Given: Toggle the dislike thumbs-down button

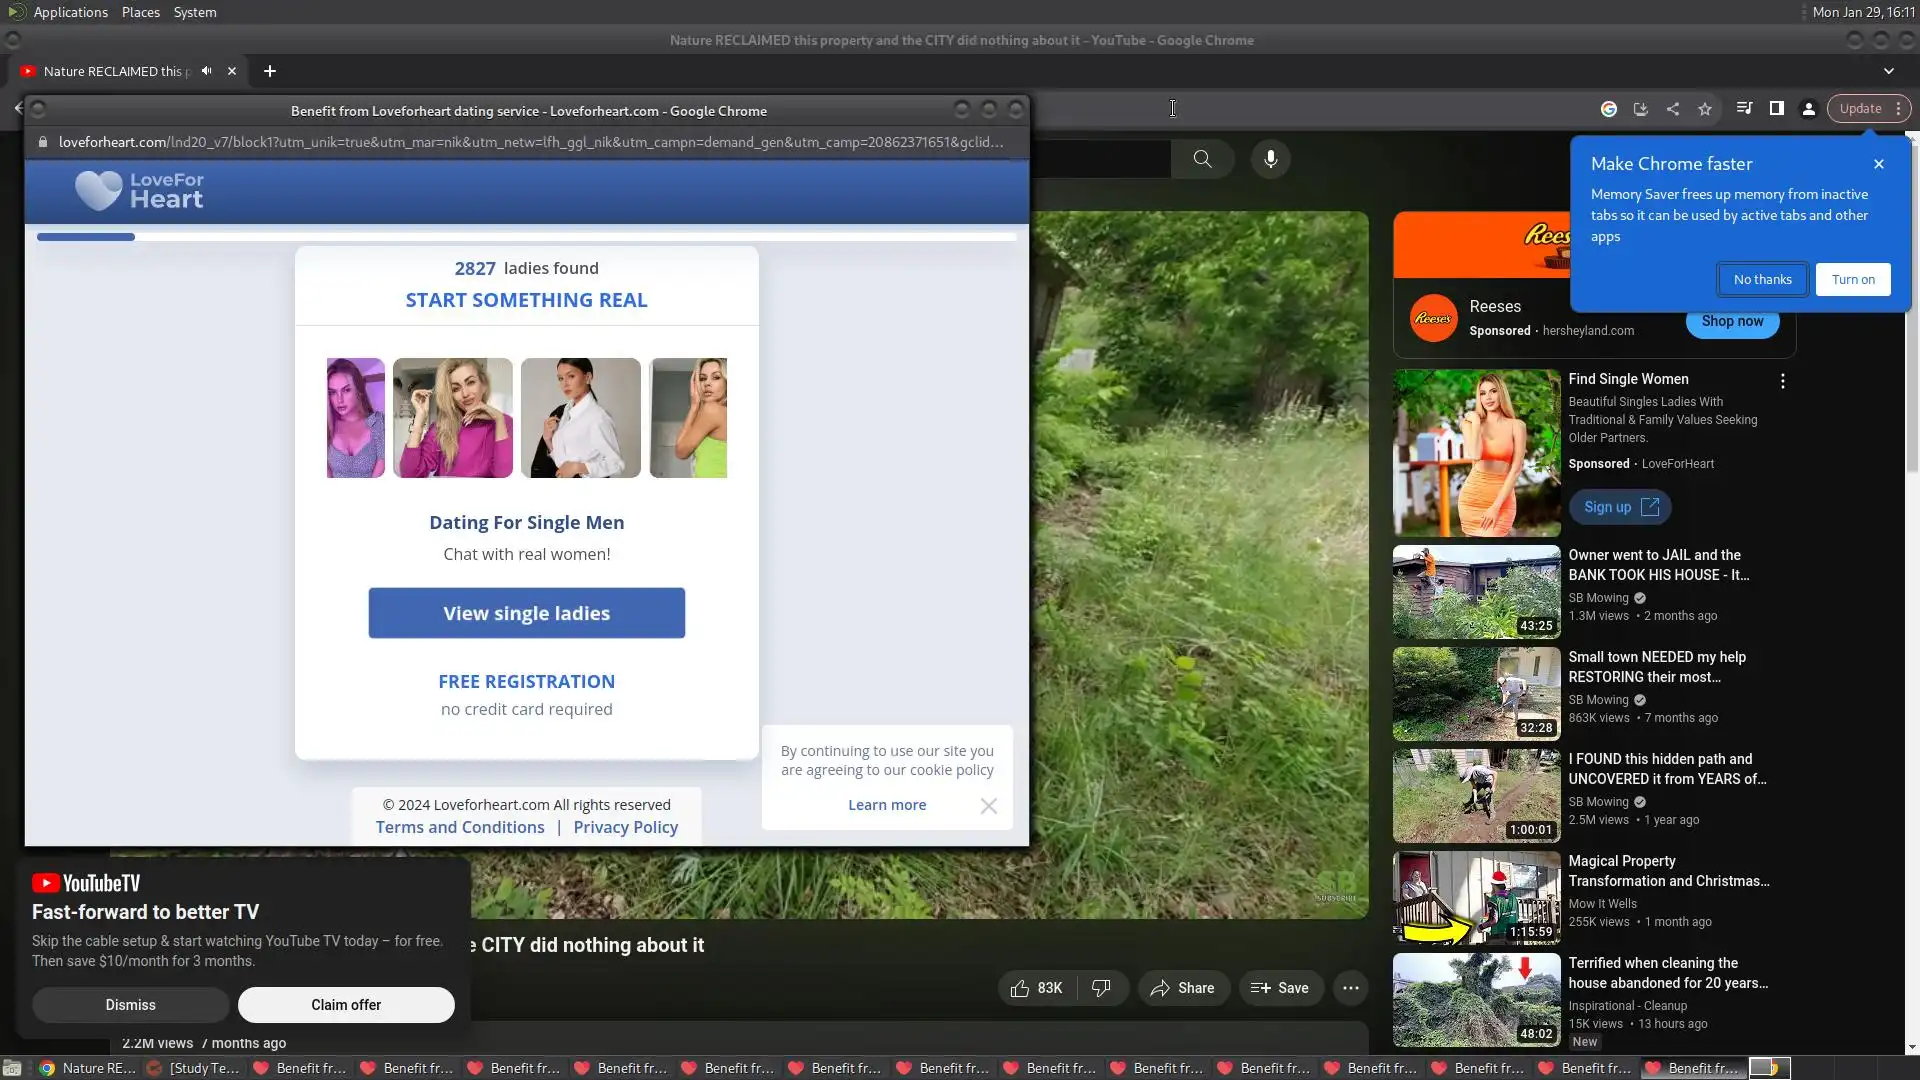Looking at the screenshot, I should pyautogui.click(x=1101, y=988).
